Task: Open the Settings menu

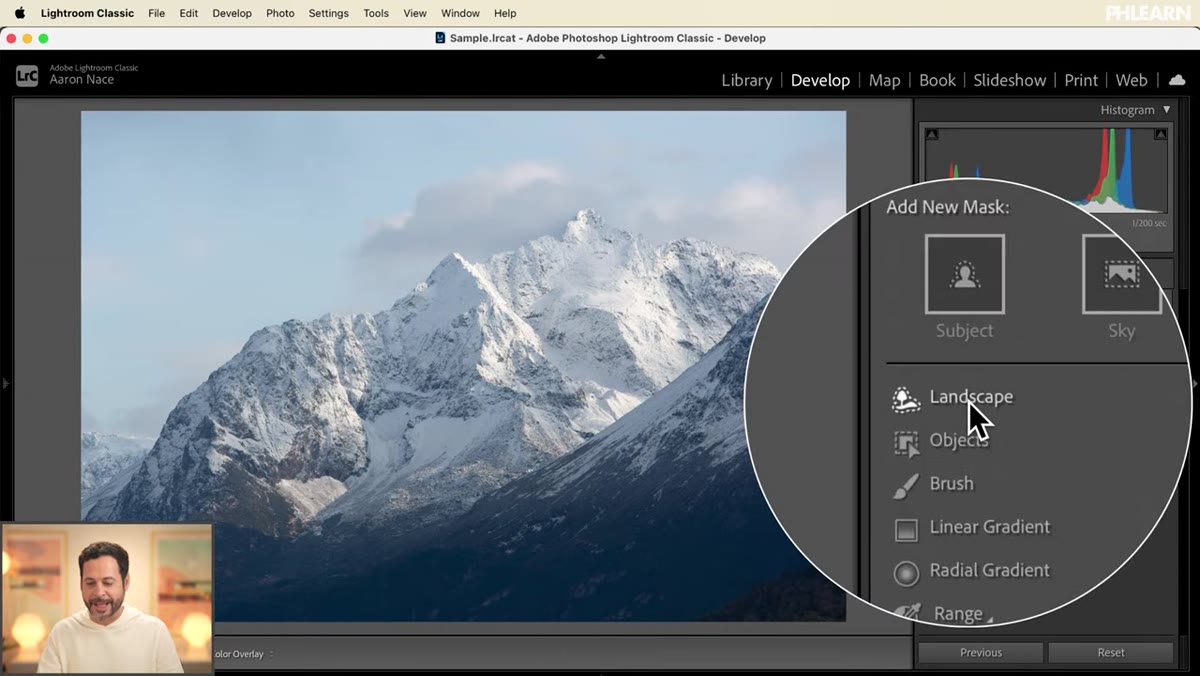Action: point(328,13)
